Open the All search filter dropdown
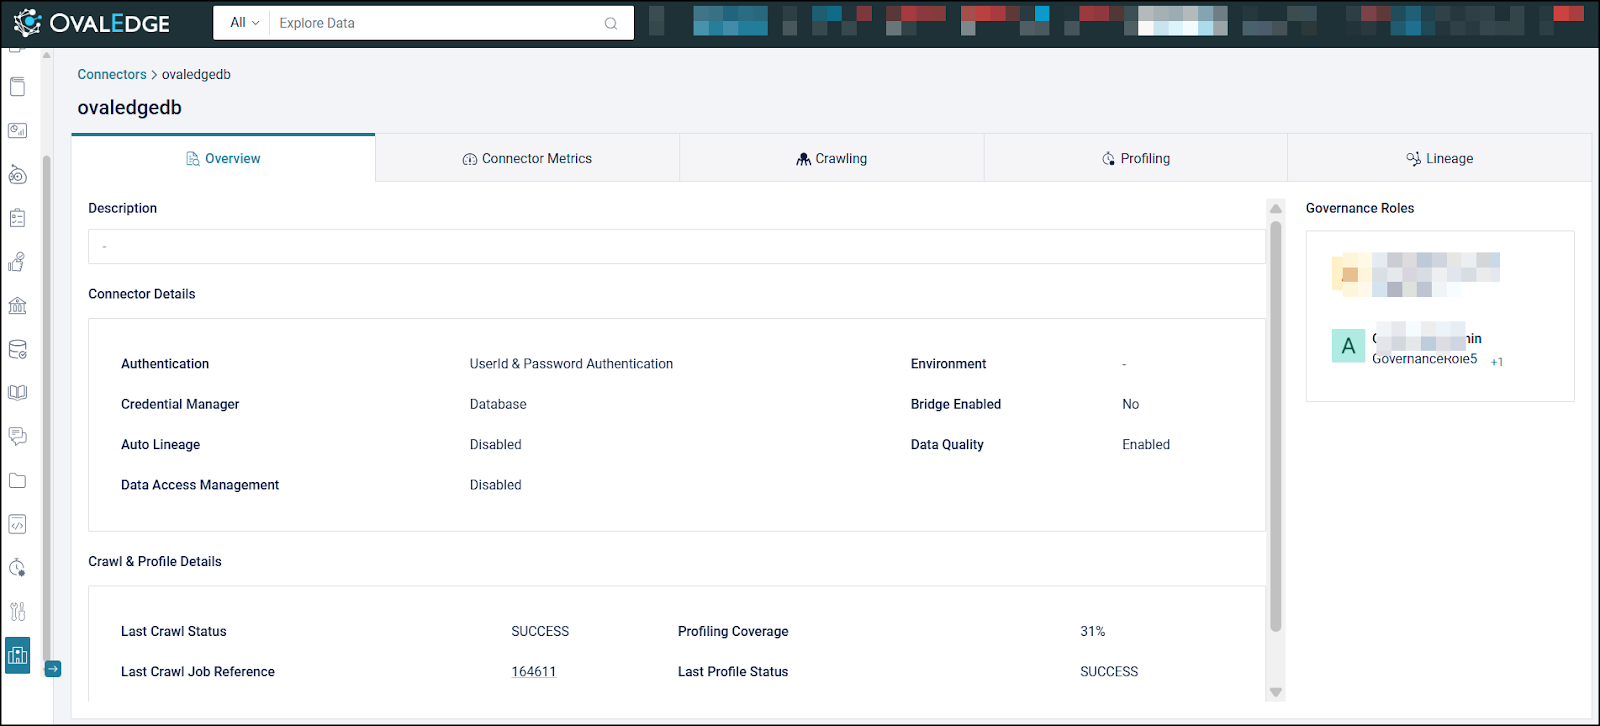 click(244, 23)
